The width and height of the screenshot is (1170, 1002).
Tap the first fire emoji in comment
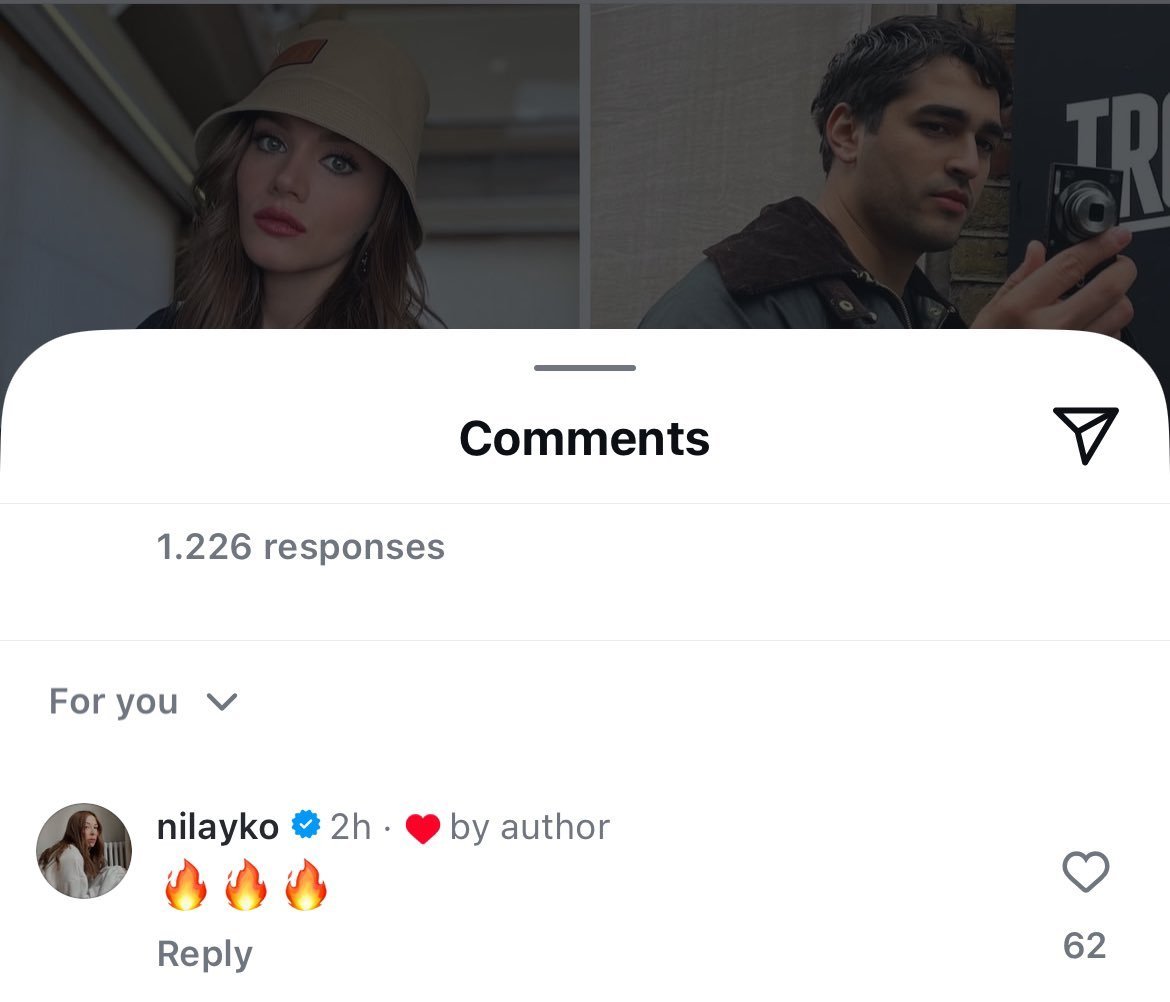[x=186, y=887]
